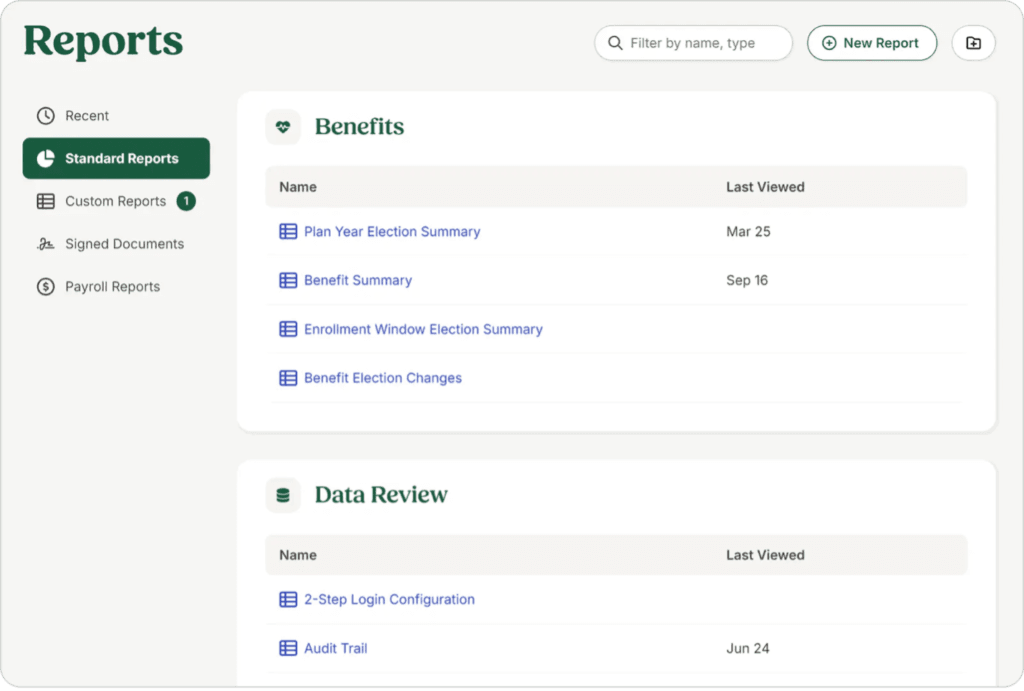
Task: Open the Enrollment Window Election Summary report
Action: click(422, 329)
